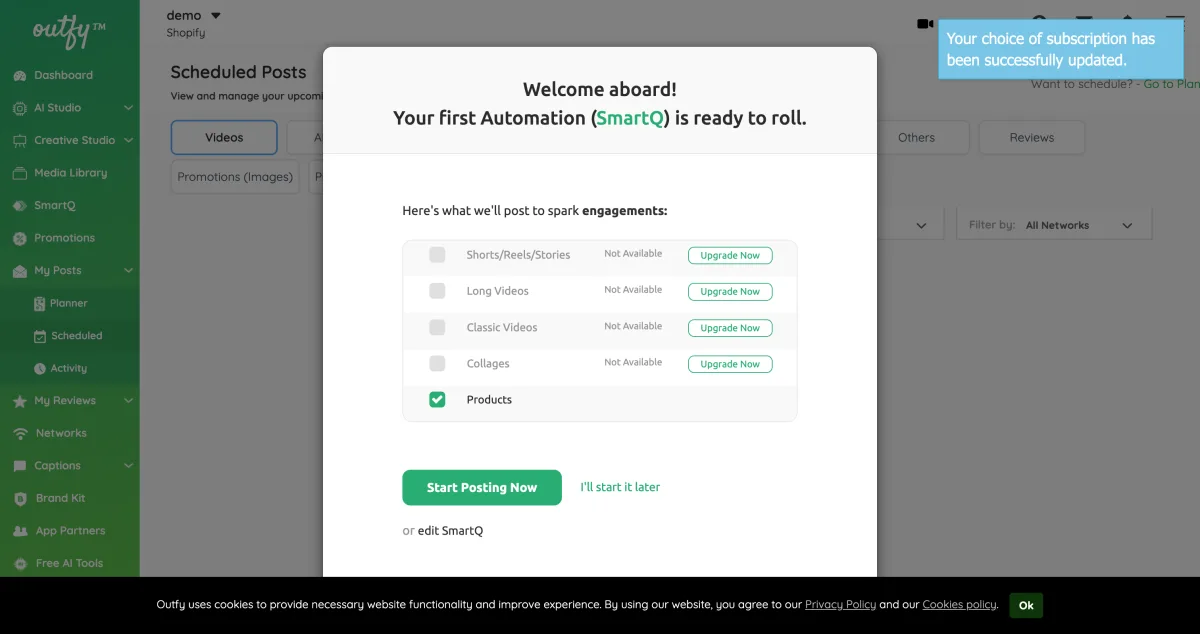Viewport: 1200px width, 634px height.
Task: Click the My Posts envelope icon
Action: click(x=19, y=271)
